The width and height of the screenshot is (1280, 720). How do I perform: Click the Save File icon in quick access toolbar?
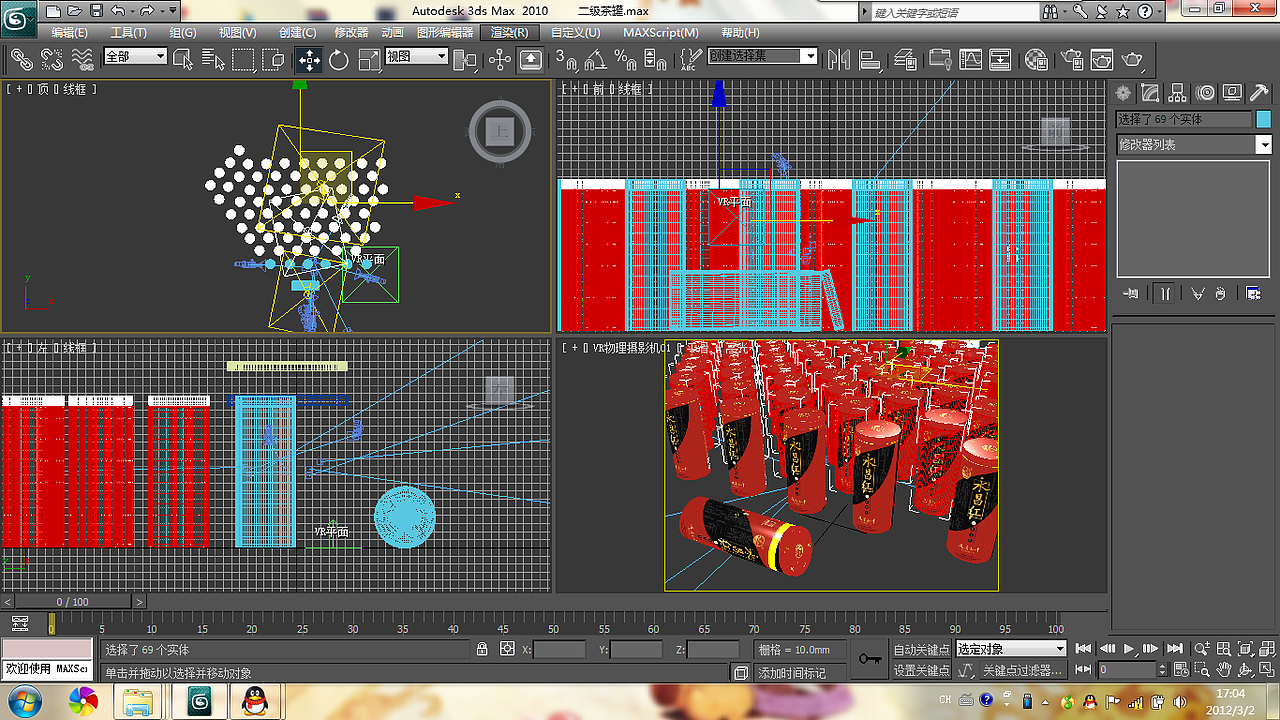[96, 11]
